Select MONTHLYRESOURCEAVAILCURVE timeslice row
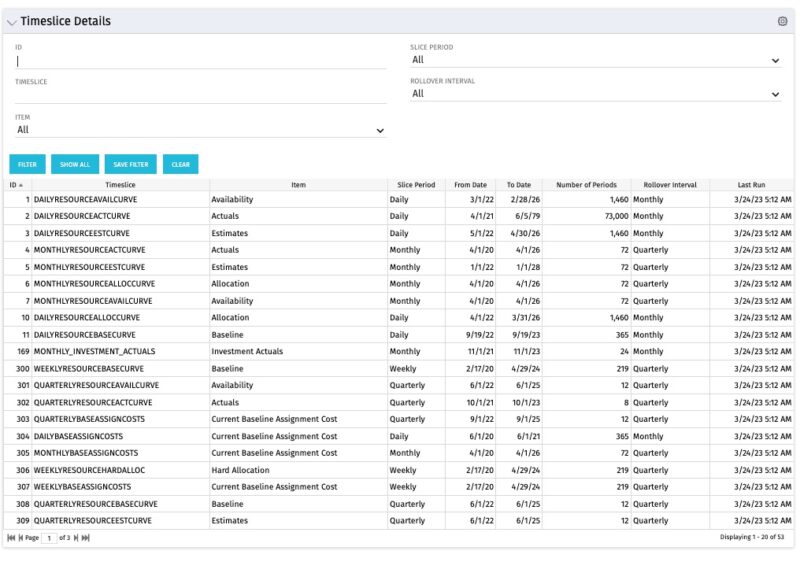Image resolution: width=800 pixels, height=584 pixels. point(398,301)
